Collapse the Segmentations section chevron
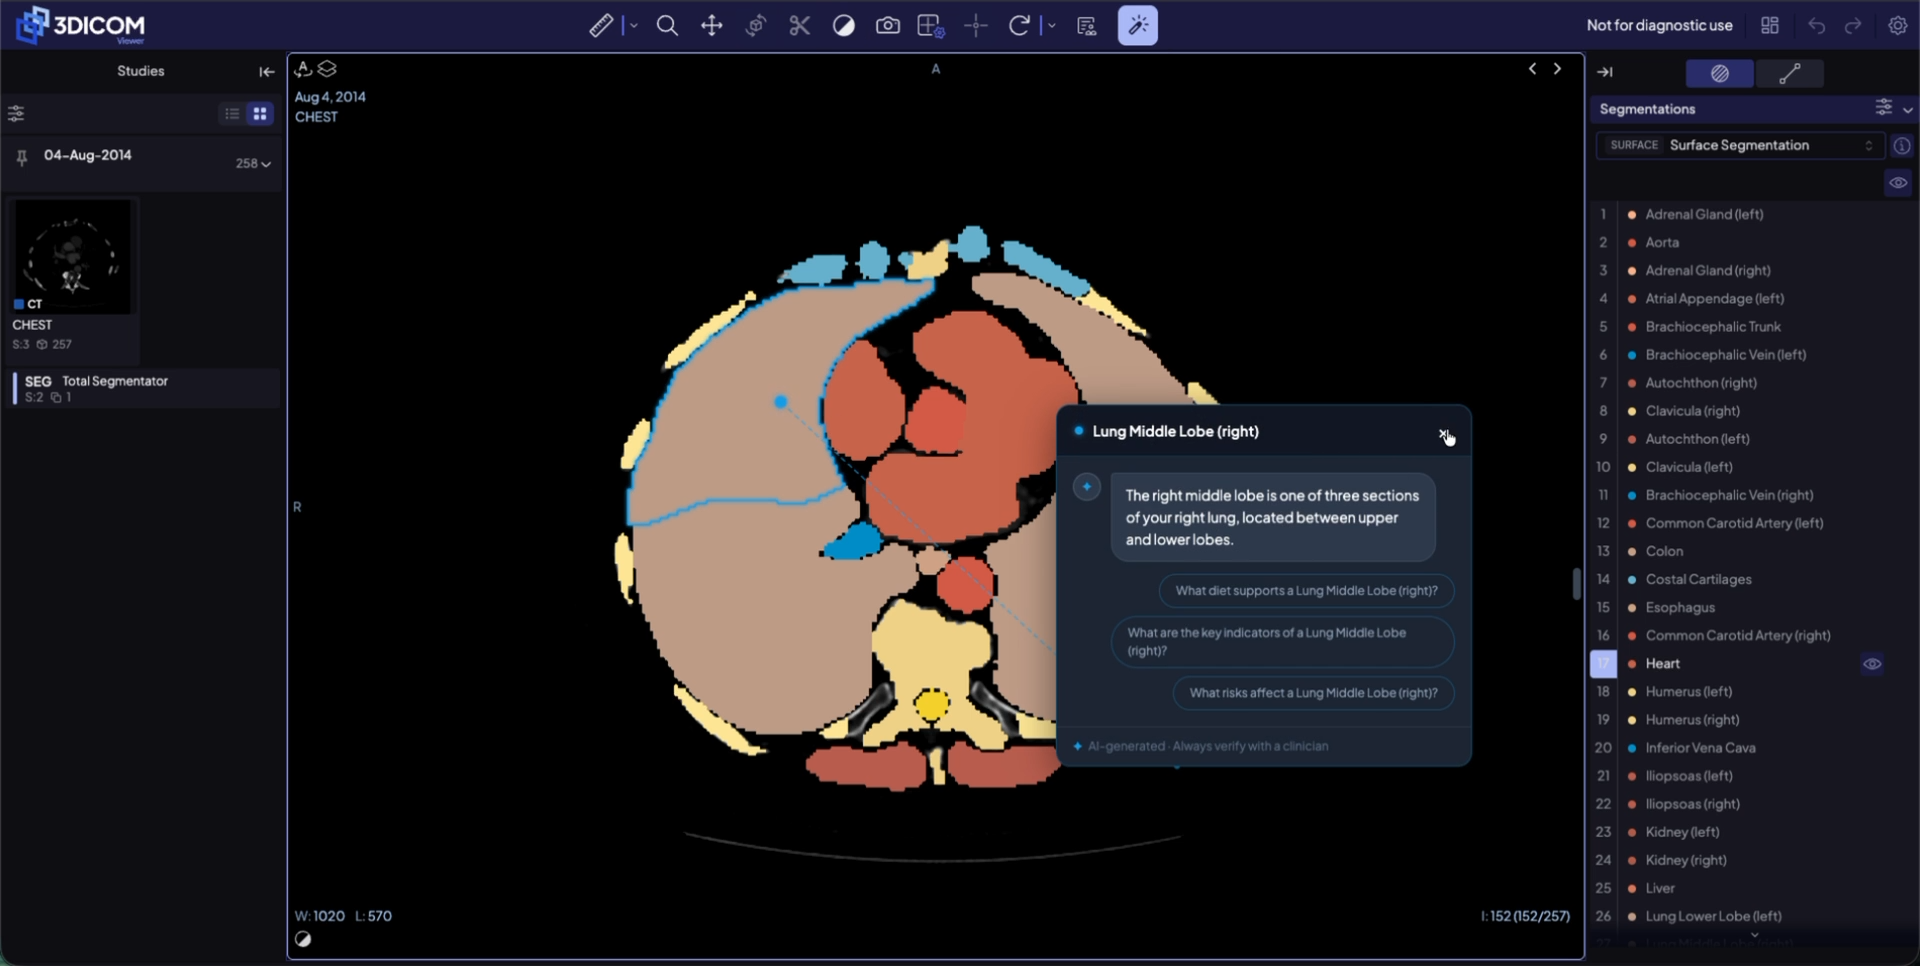The image size is (1920, 966). [x=1908, y=109]
